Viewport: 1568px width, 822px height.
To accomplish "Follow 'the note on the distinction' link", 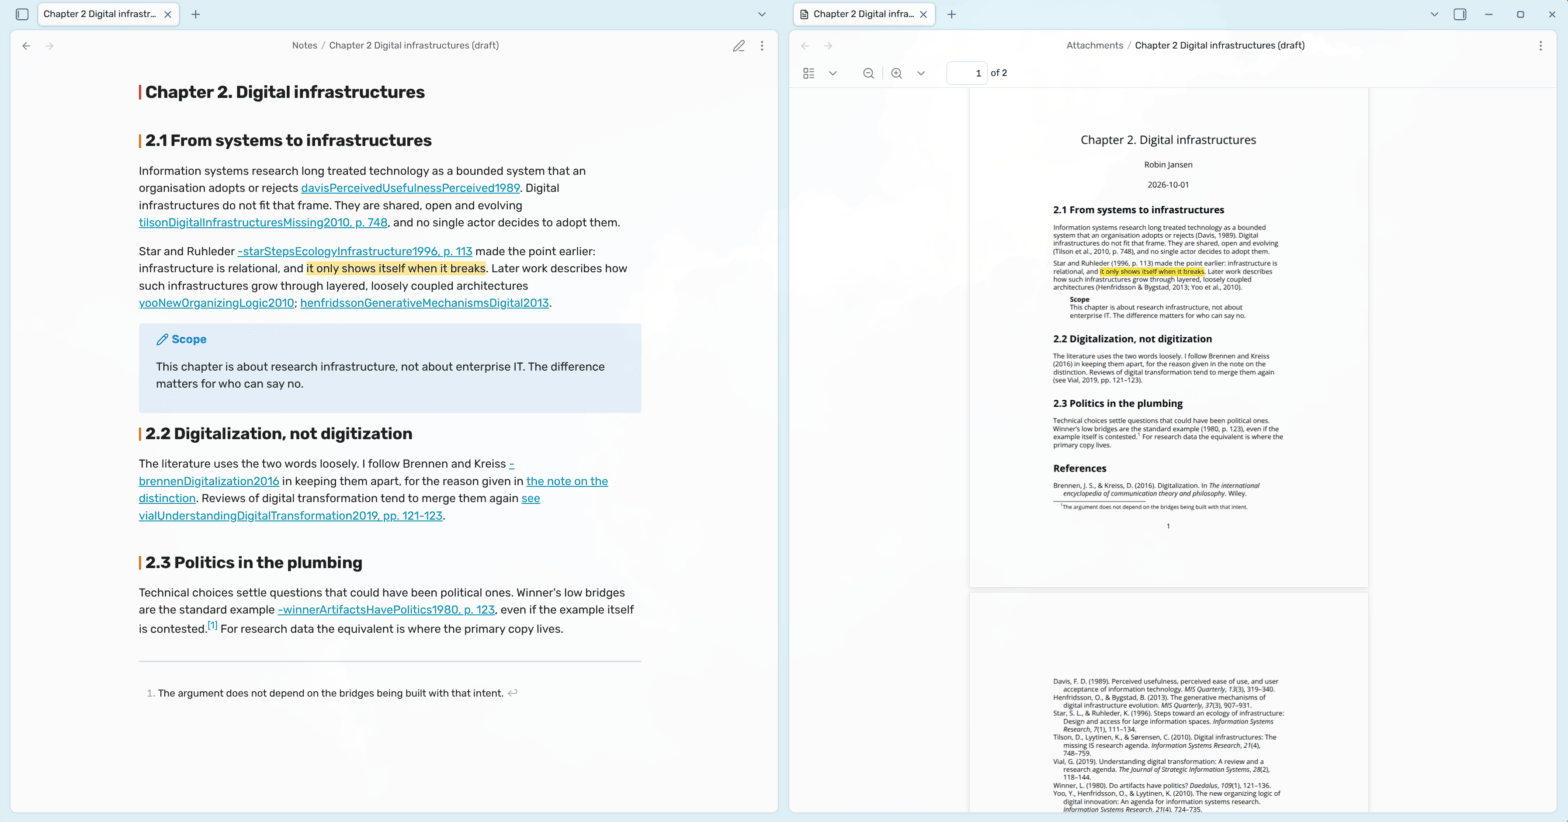I will tap(567, 481).
